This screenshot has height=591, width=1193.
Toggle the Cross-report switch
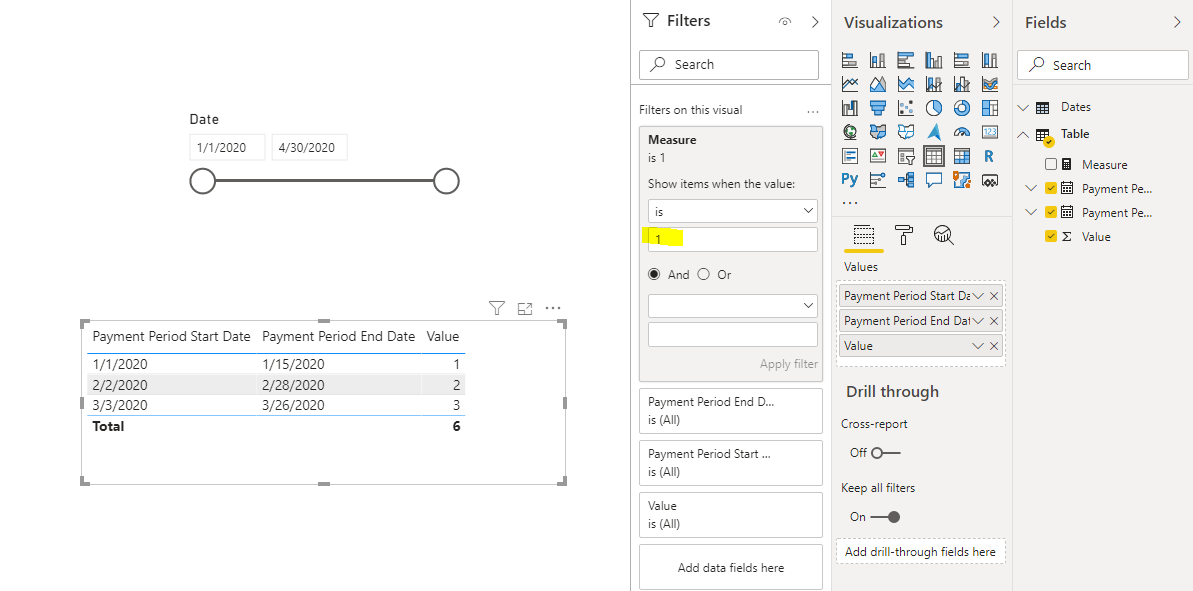click(886, 453)
